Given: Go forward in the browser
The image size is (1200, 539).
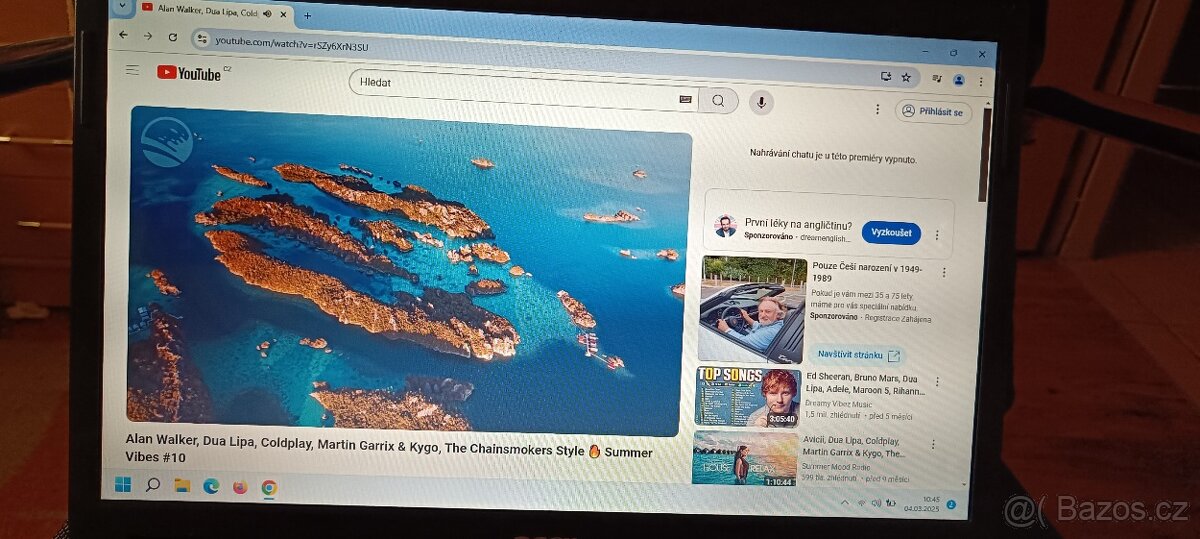Looking at the screenshot, I should pos(147,35).
